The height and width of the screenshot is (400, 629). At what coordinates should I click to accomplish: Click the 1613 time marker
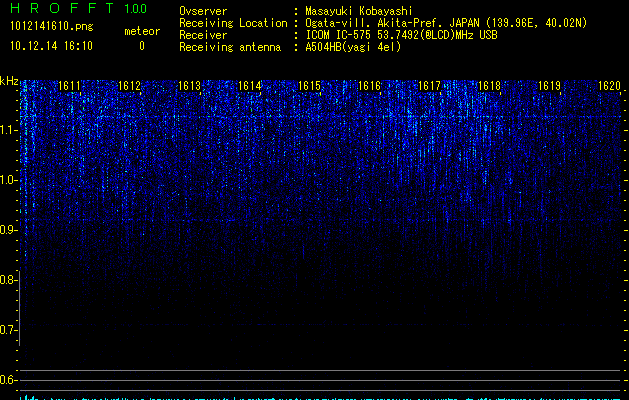click(189, 86)
